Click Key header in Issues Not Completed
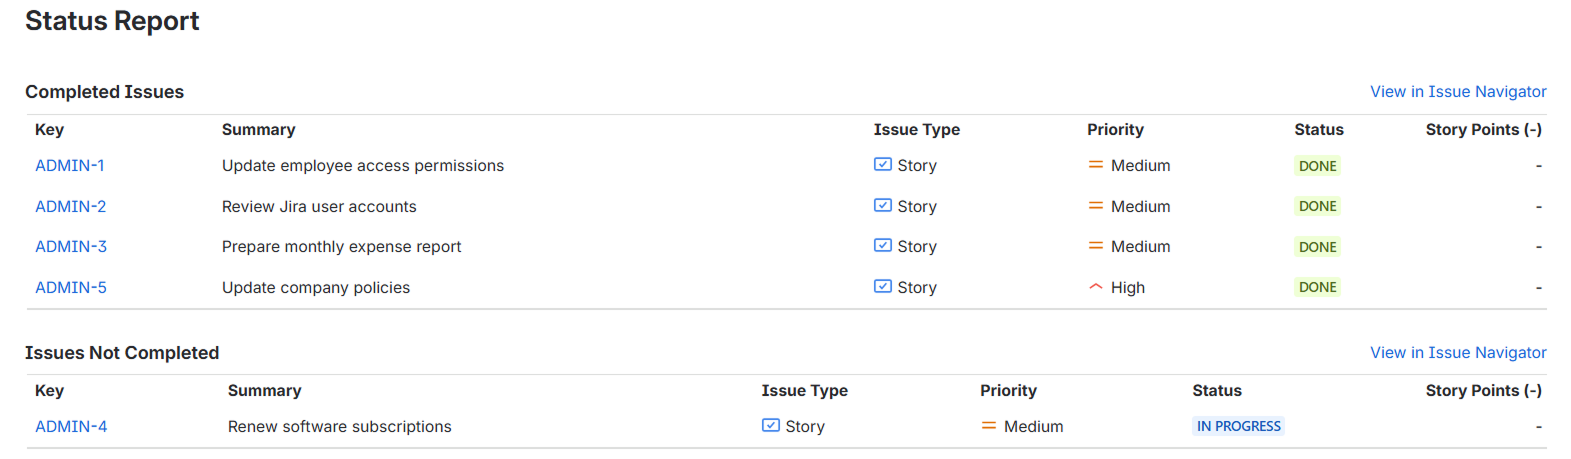Image resolution: width=1571 pixels, height=459 pixels. coord(49,391)
